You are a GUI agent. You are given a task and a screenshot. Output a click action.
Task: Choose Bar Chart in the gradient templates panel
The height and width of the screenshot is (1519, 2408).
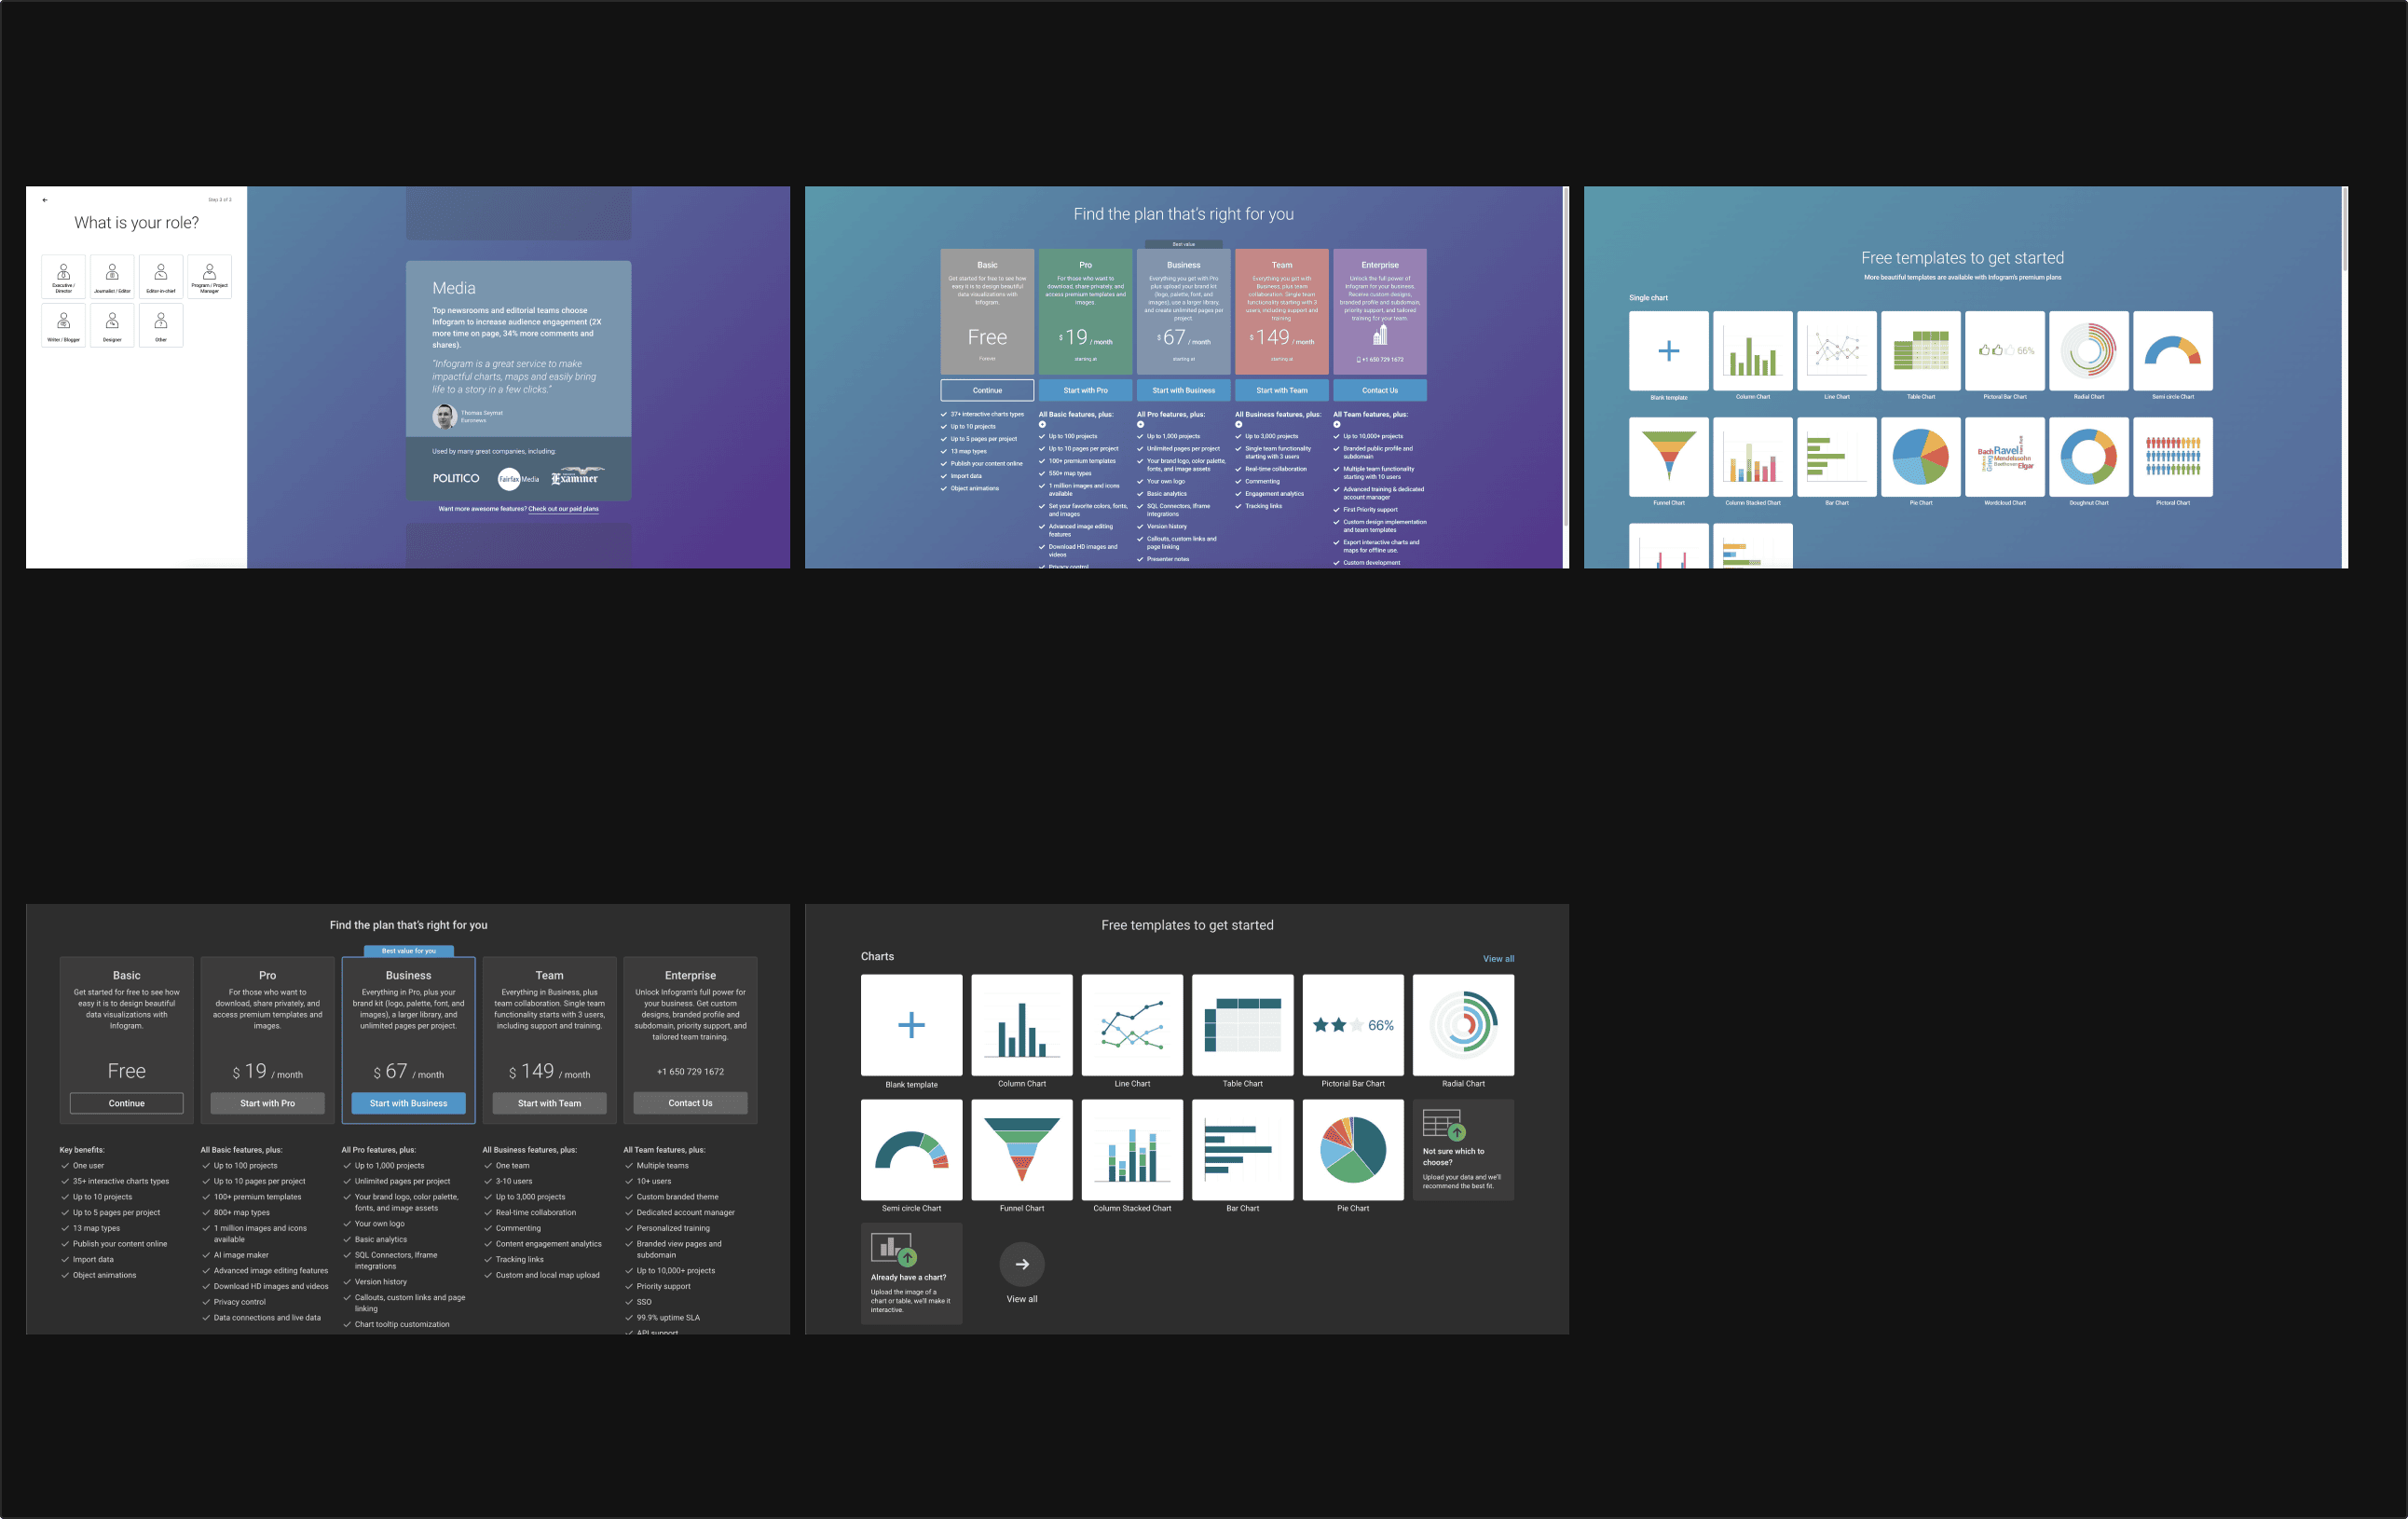tap(1836, 457)
